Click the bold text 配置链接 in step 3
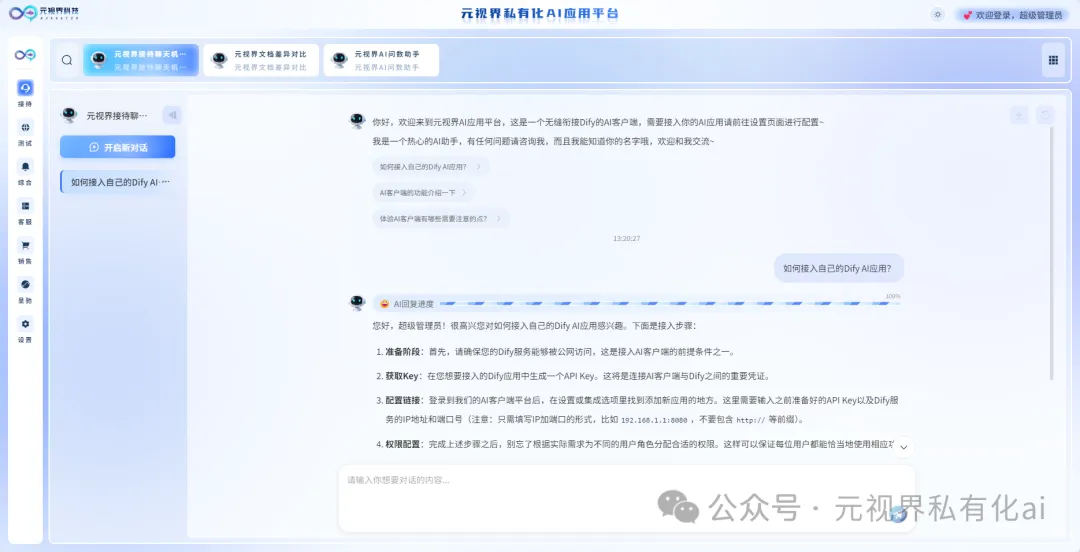This screenshot has height=552, width=1080. click(404, 400)
